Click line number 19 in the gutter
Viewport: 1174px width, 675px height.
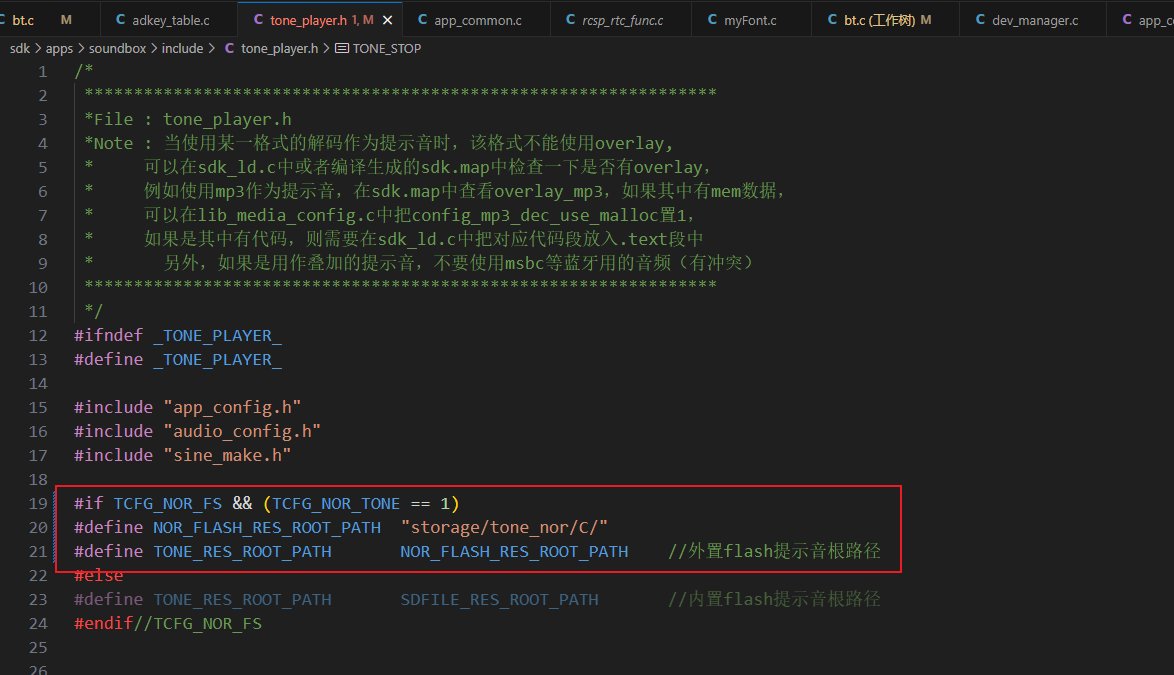(38, 504)
